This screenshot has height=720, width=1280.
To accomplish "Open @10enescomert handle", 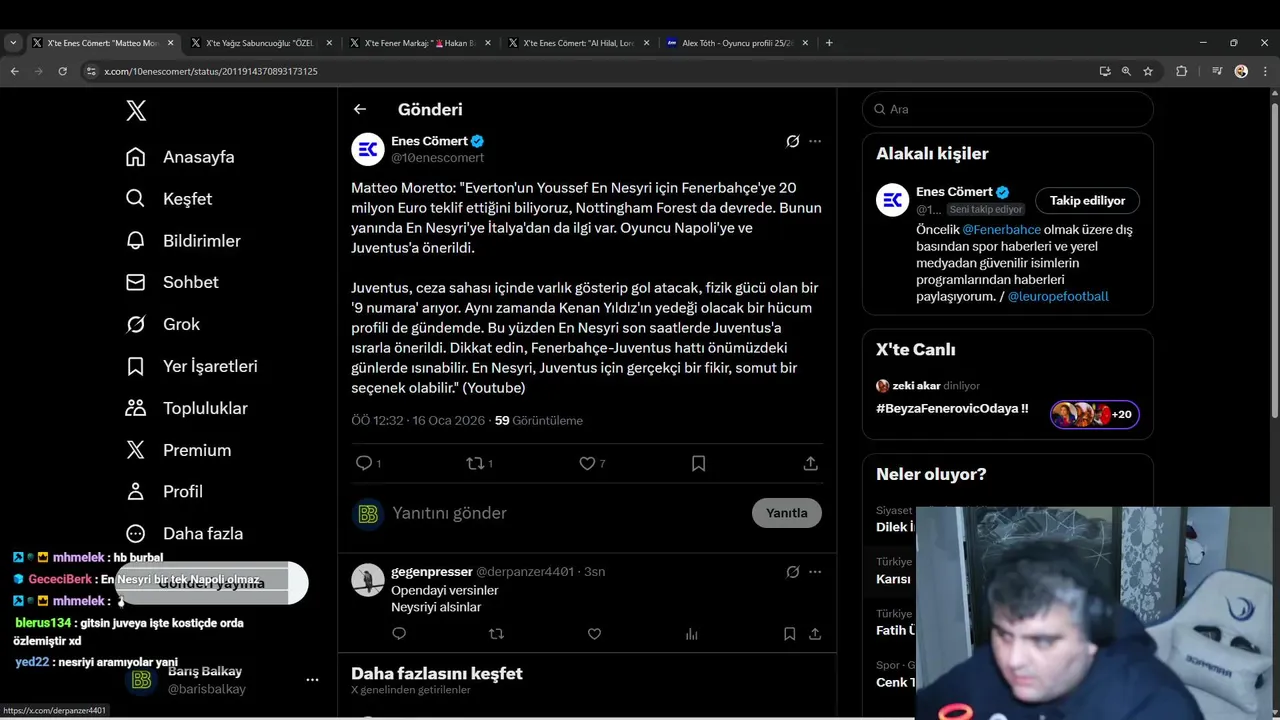I will [x=437, y=158].
